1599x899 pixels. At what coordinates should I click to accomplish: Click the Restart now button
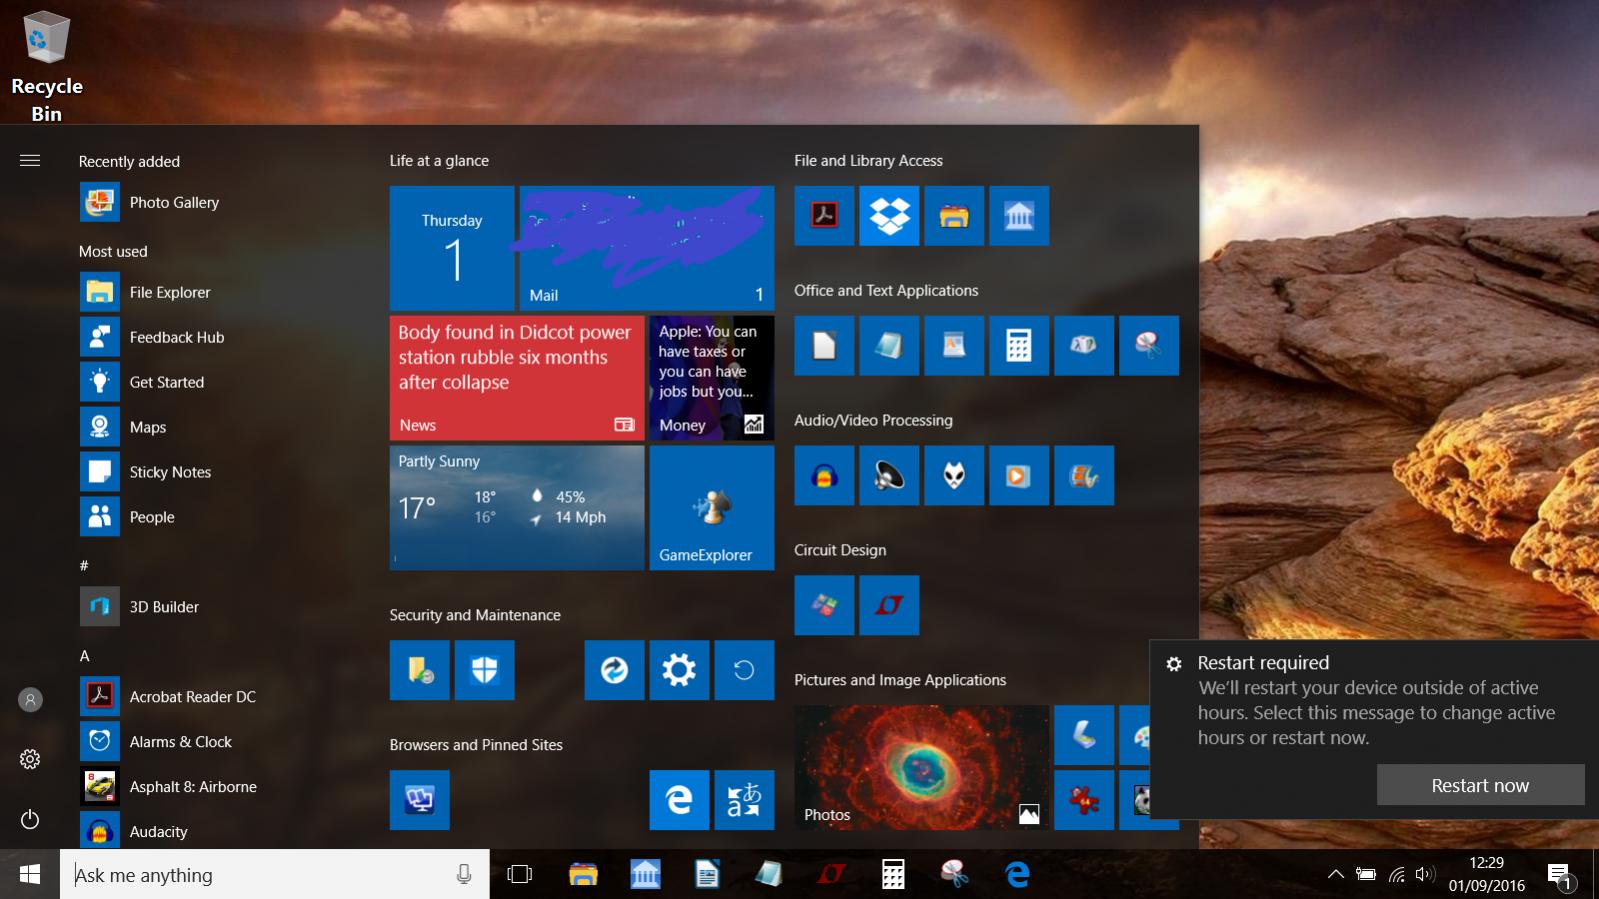pyautogui.click(x=1480, y=785)
